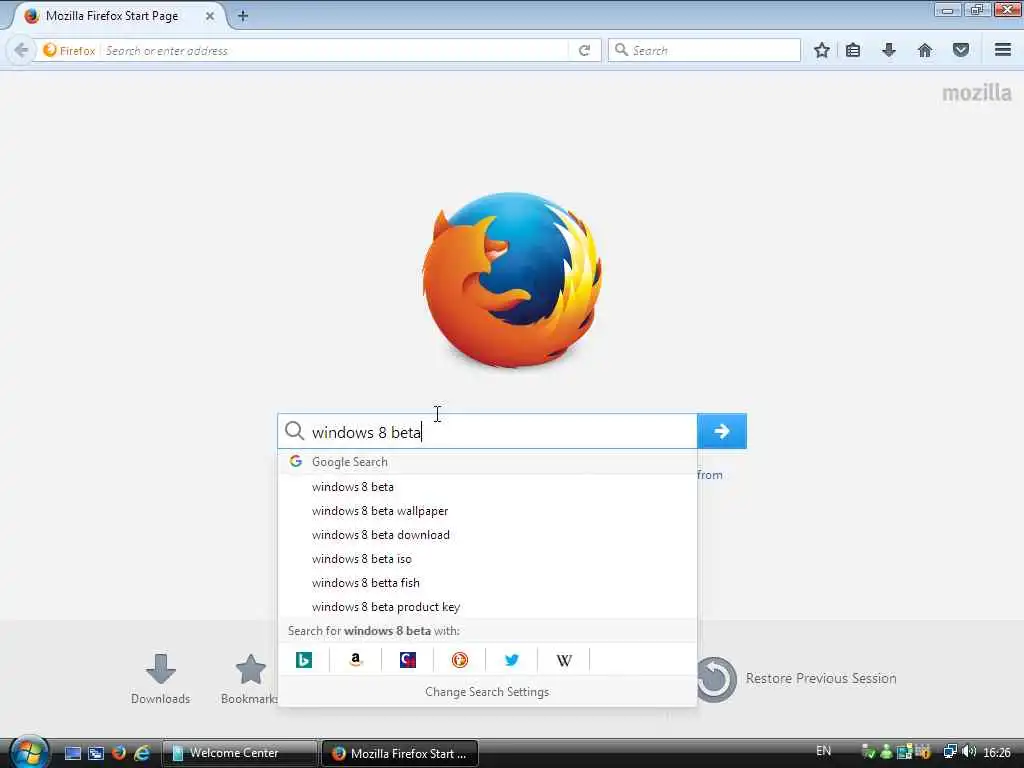
Task: Open the Firefox hamburger menu
Action: 1003,50
